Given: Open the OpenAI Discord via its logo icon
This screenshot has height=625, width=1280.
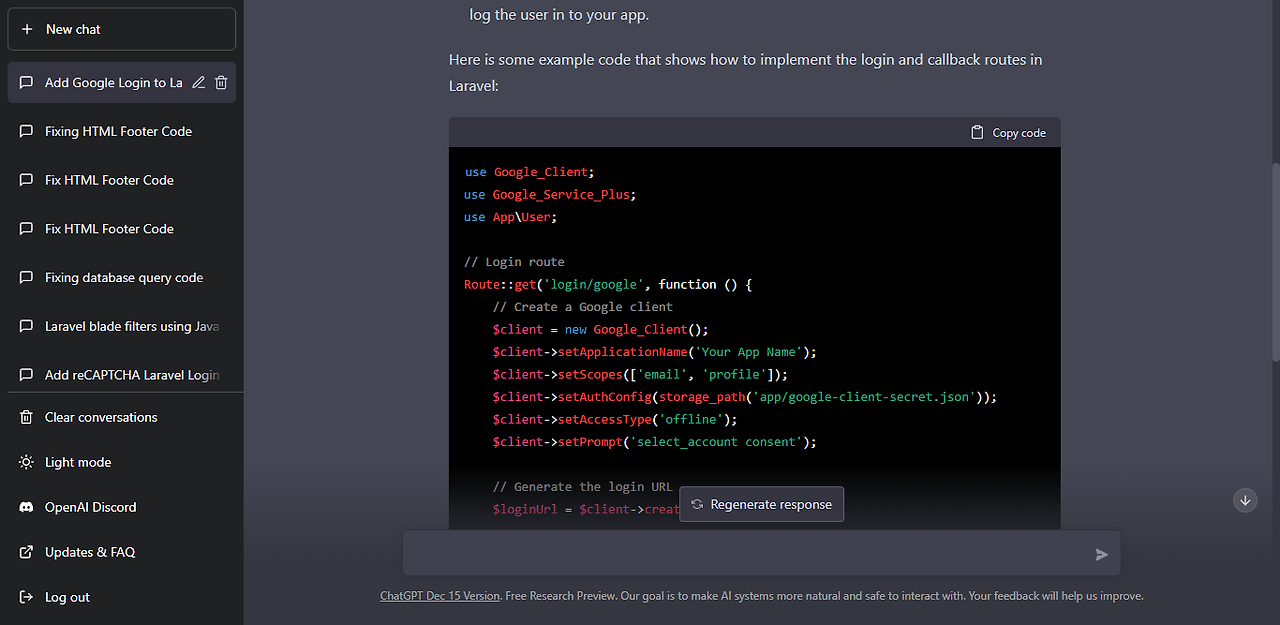Looking at the screenshot, I should pyautogui.click(x=25, y=507).
